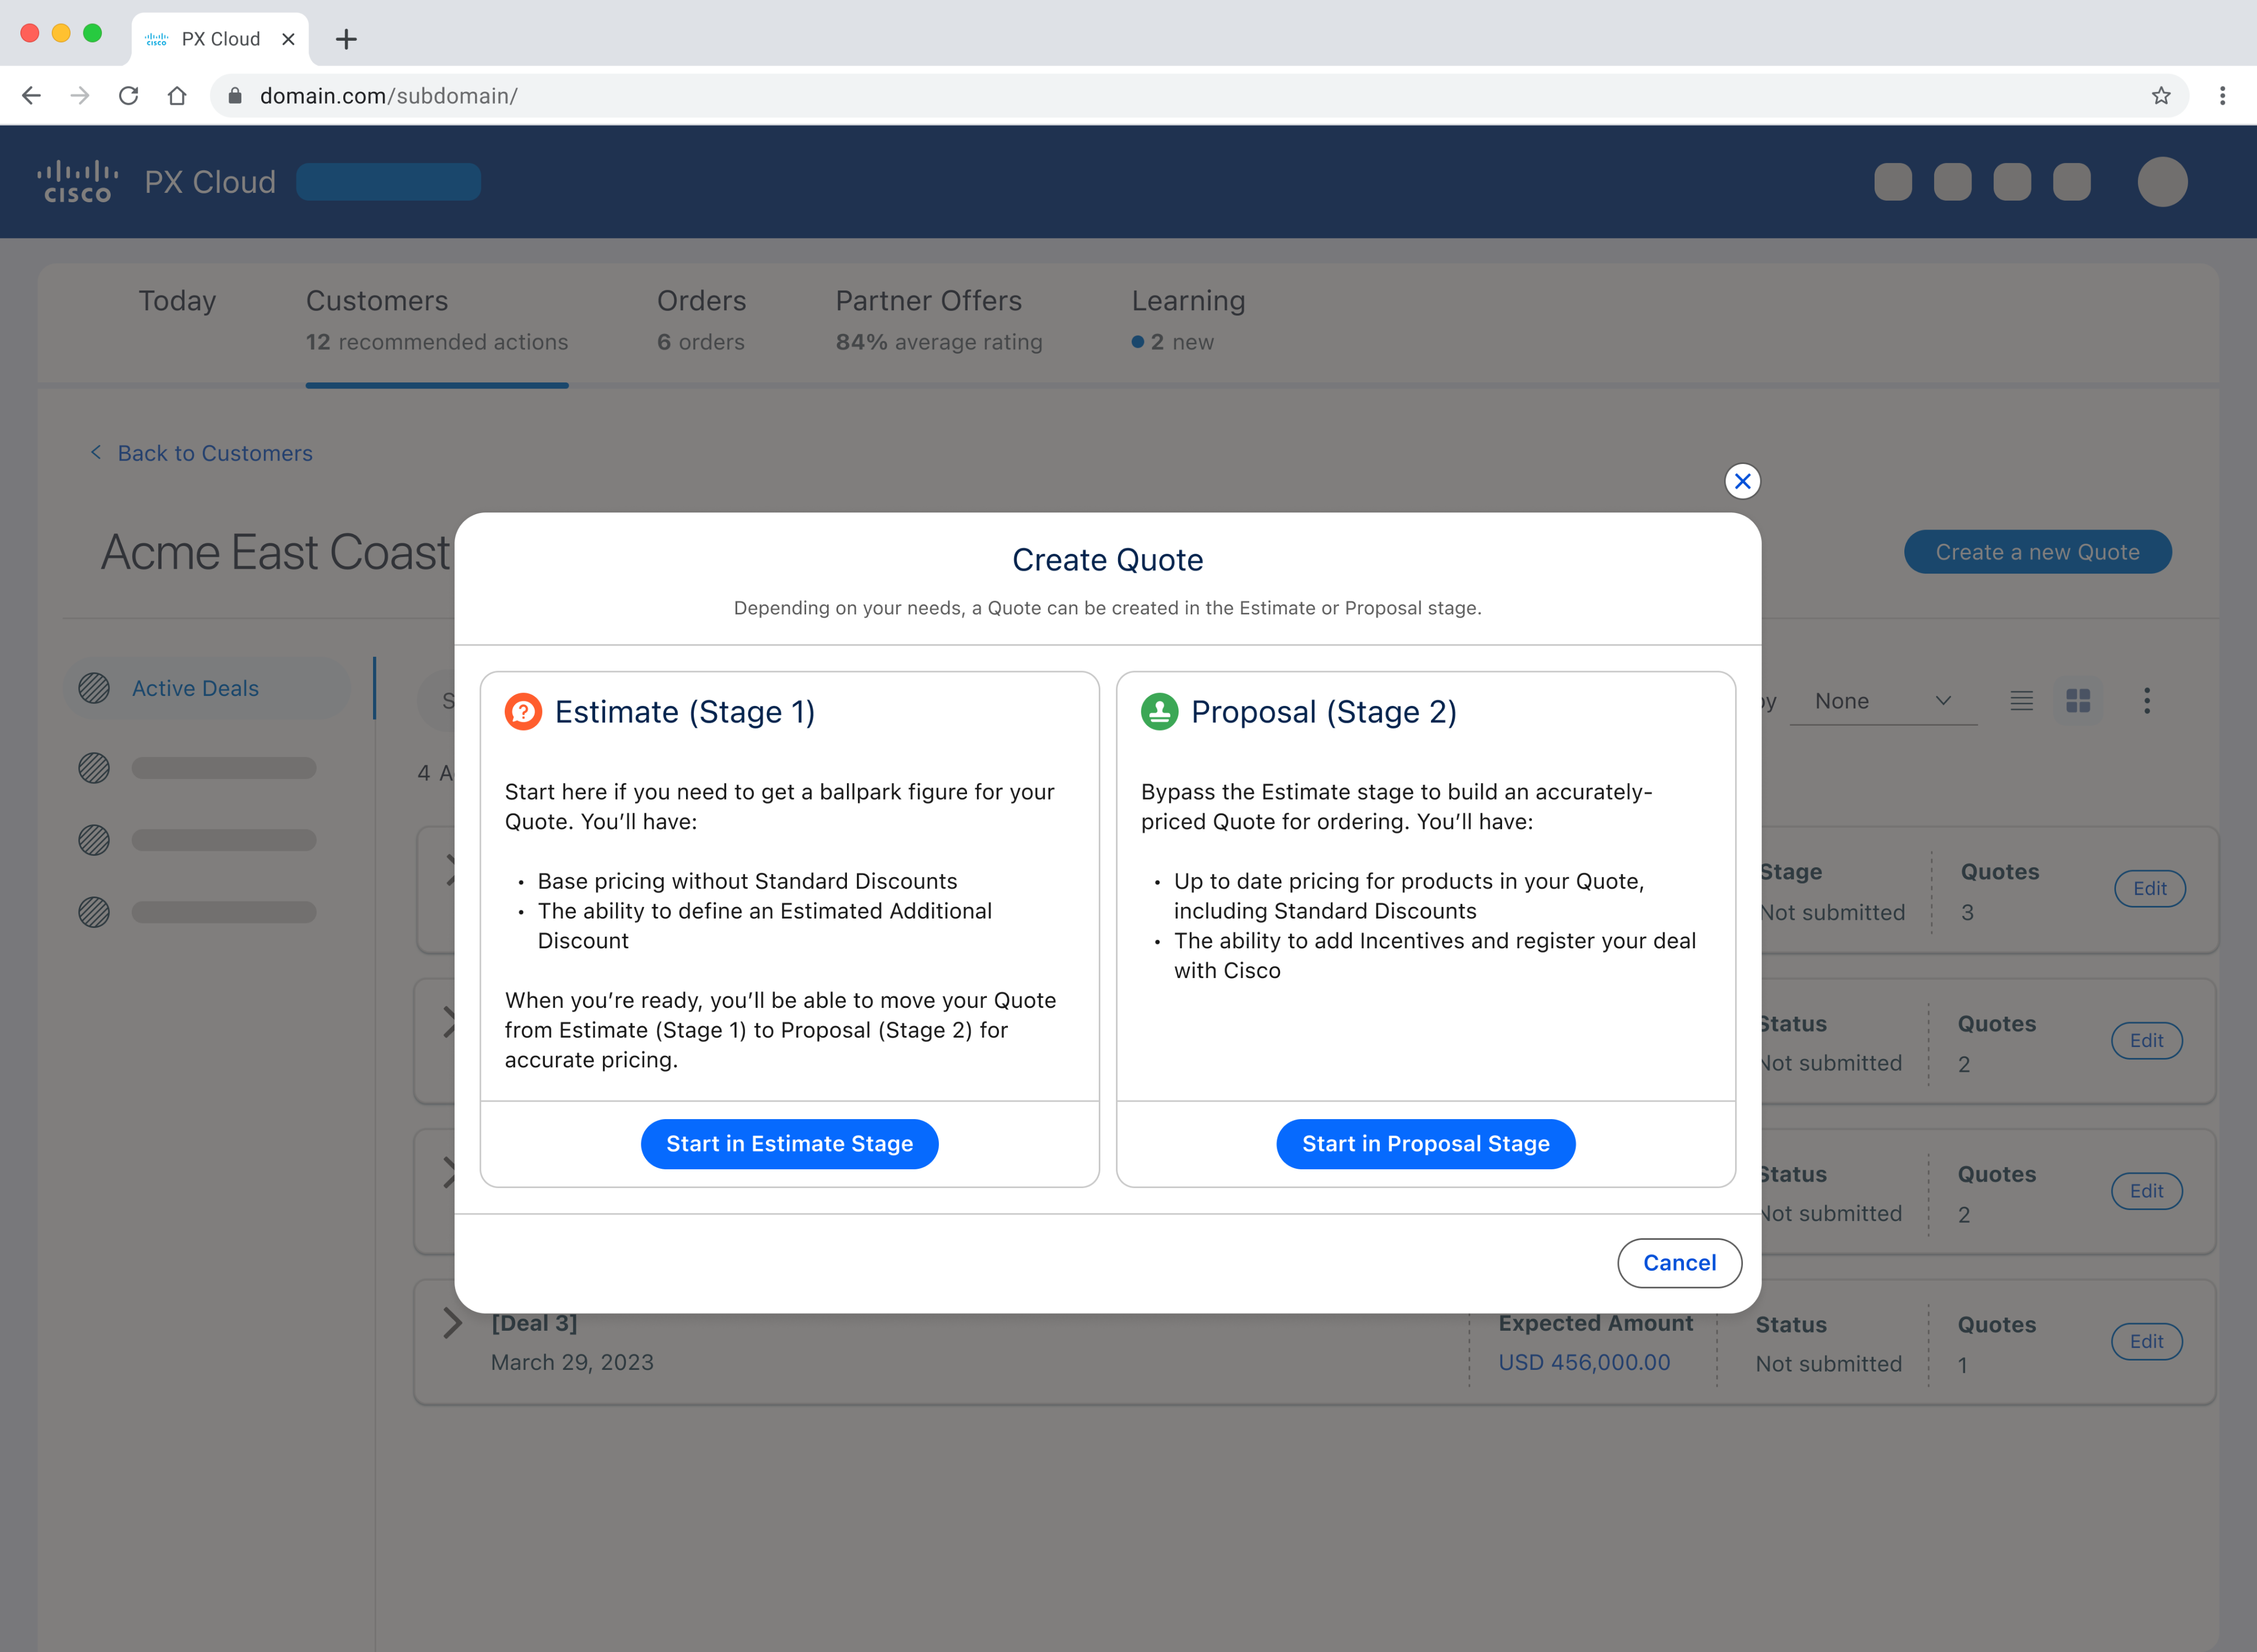Start in Estimate Stage
2257x1652 pixels.
(789, 1144)
